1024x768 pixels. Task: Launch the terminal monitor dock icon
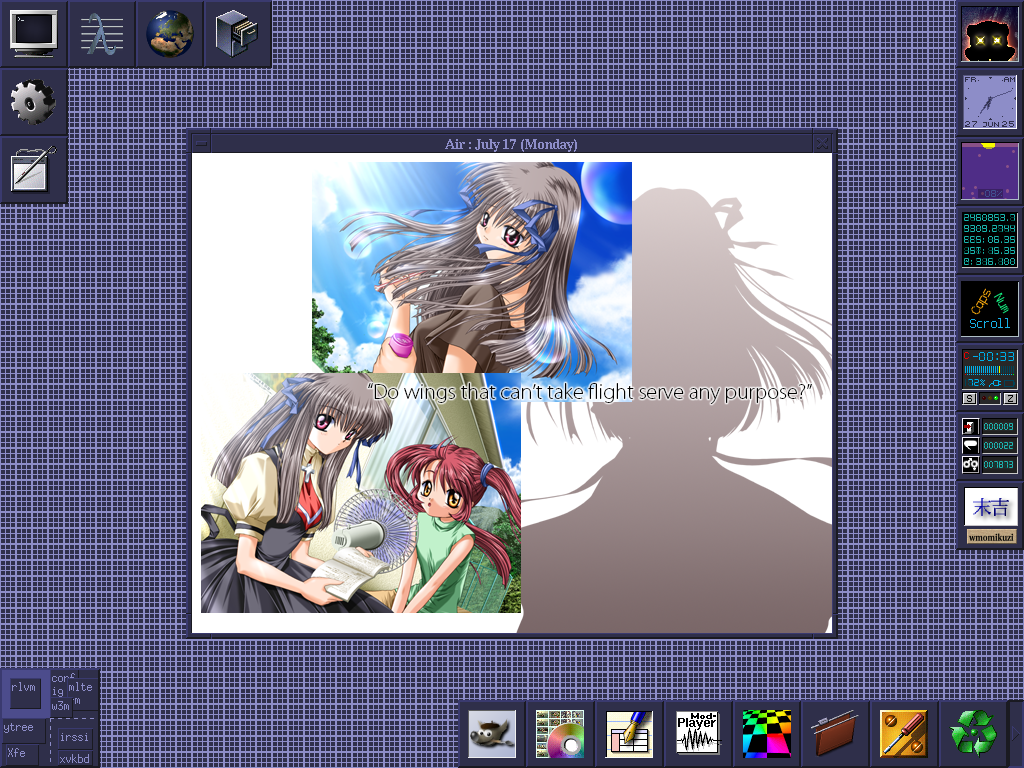(33, 33)
